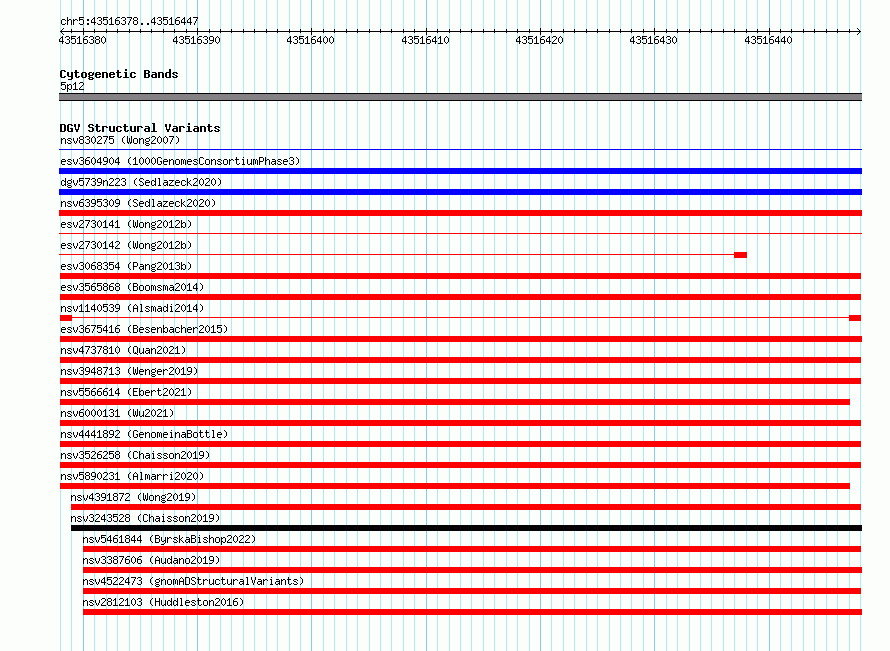Select esv2730142 (Wong2012b) variant label

pos(126,245)
